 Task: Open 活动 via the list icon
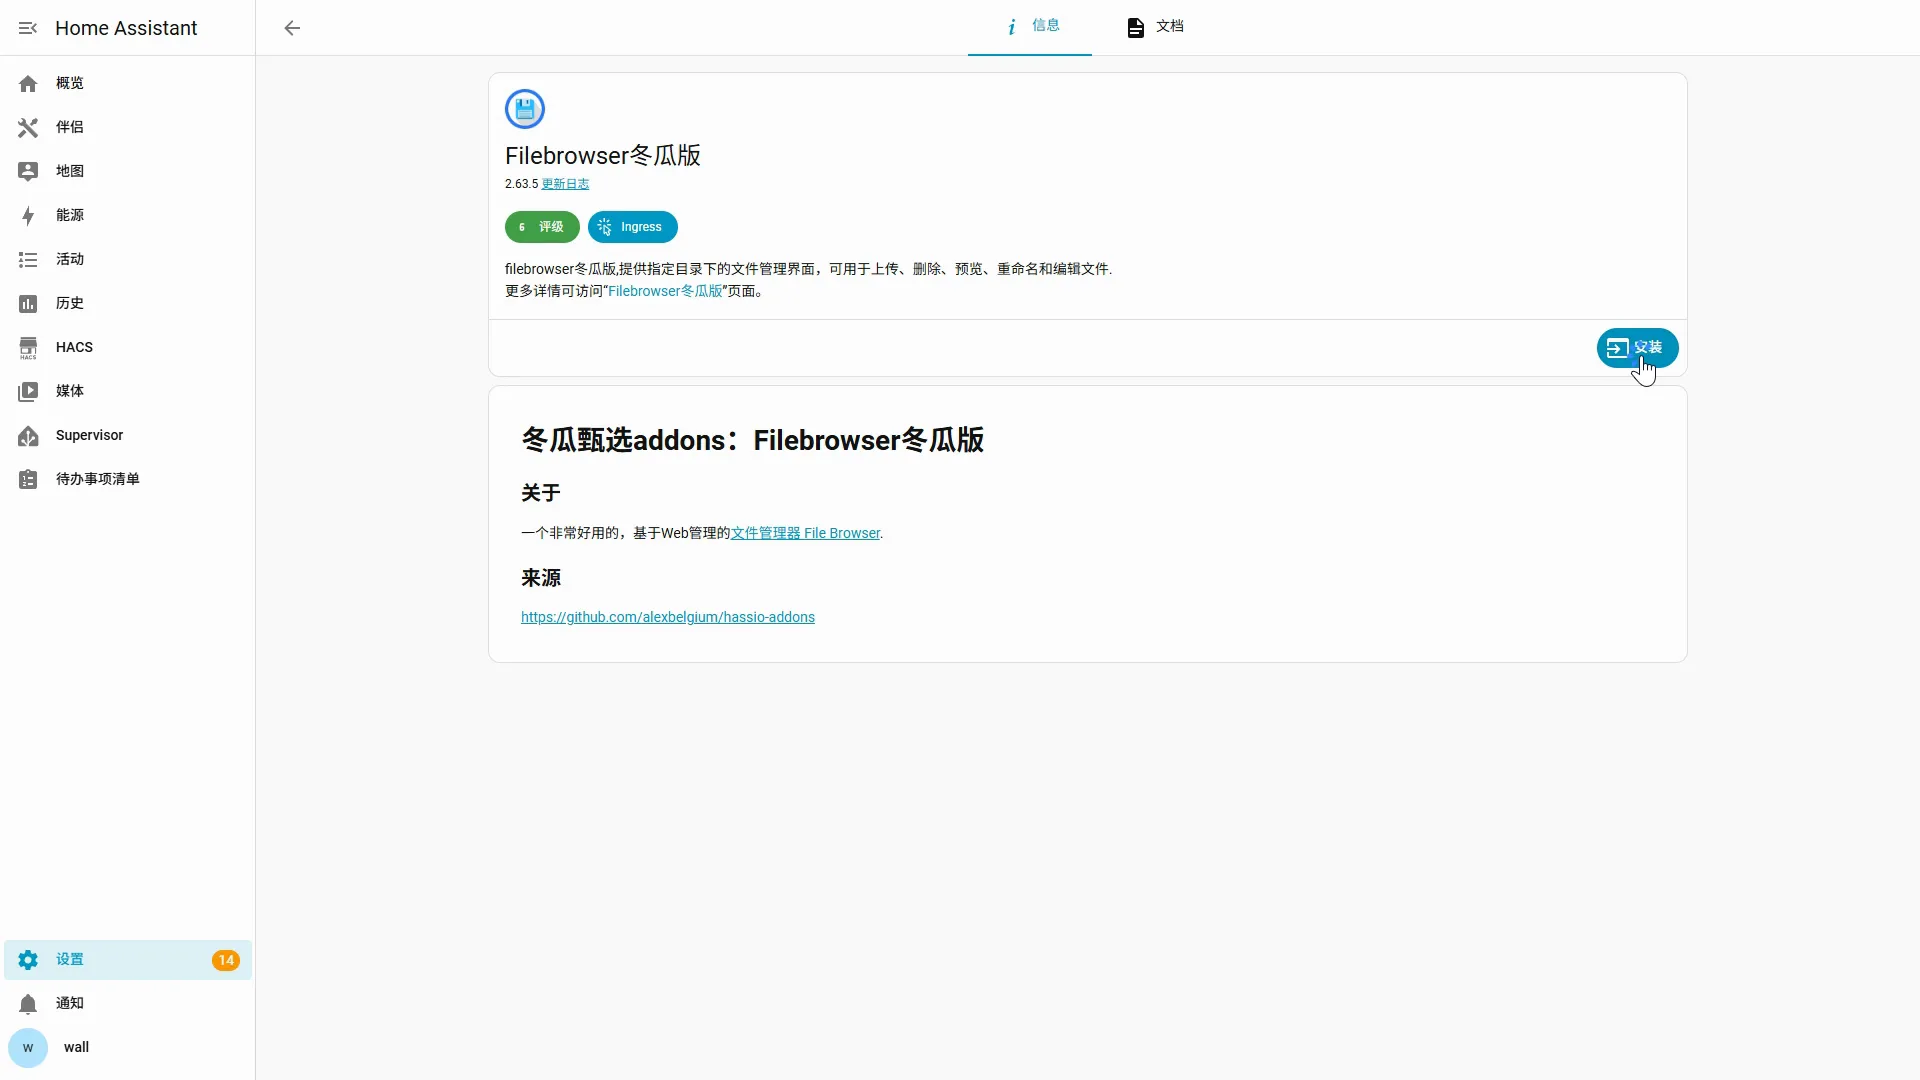click(28, 260)
